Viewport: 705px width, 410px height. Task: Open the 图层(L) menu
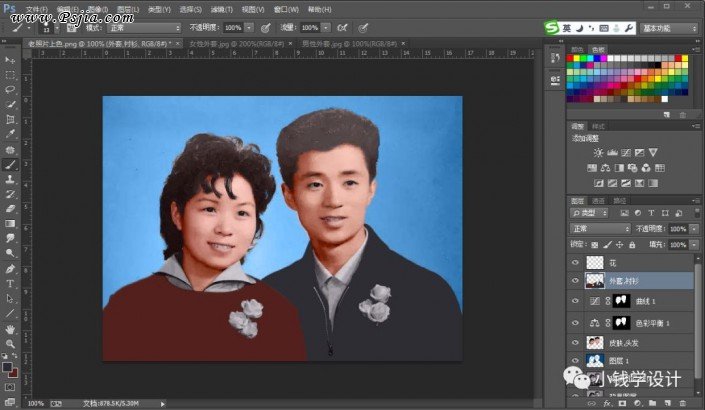click(128, 9)
